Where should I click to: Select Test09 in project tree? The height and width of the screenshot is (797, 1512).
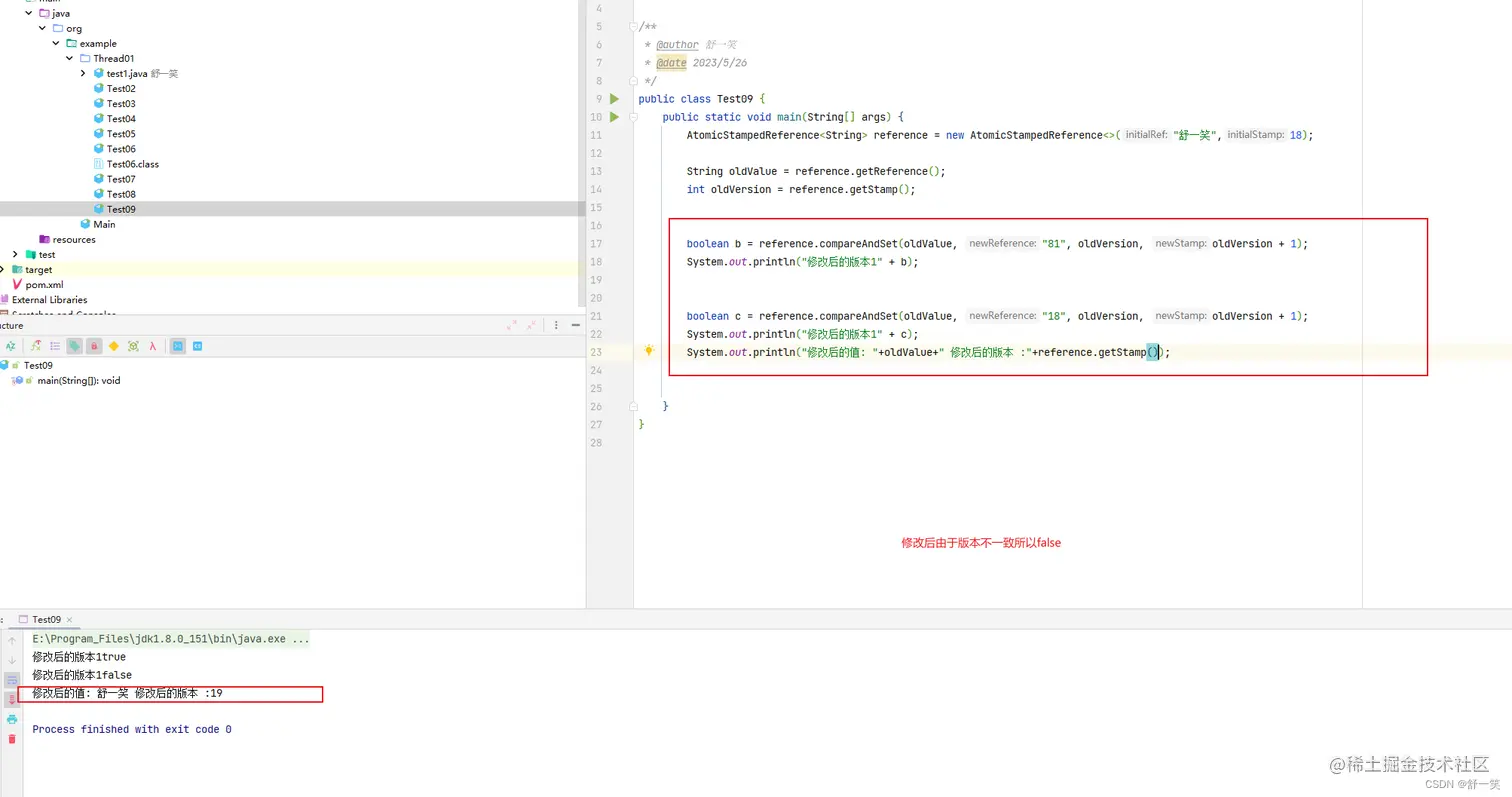tap(121, 209)
